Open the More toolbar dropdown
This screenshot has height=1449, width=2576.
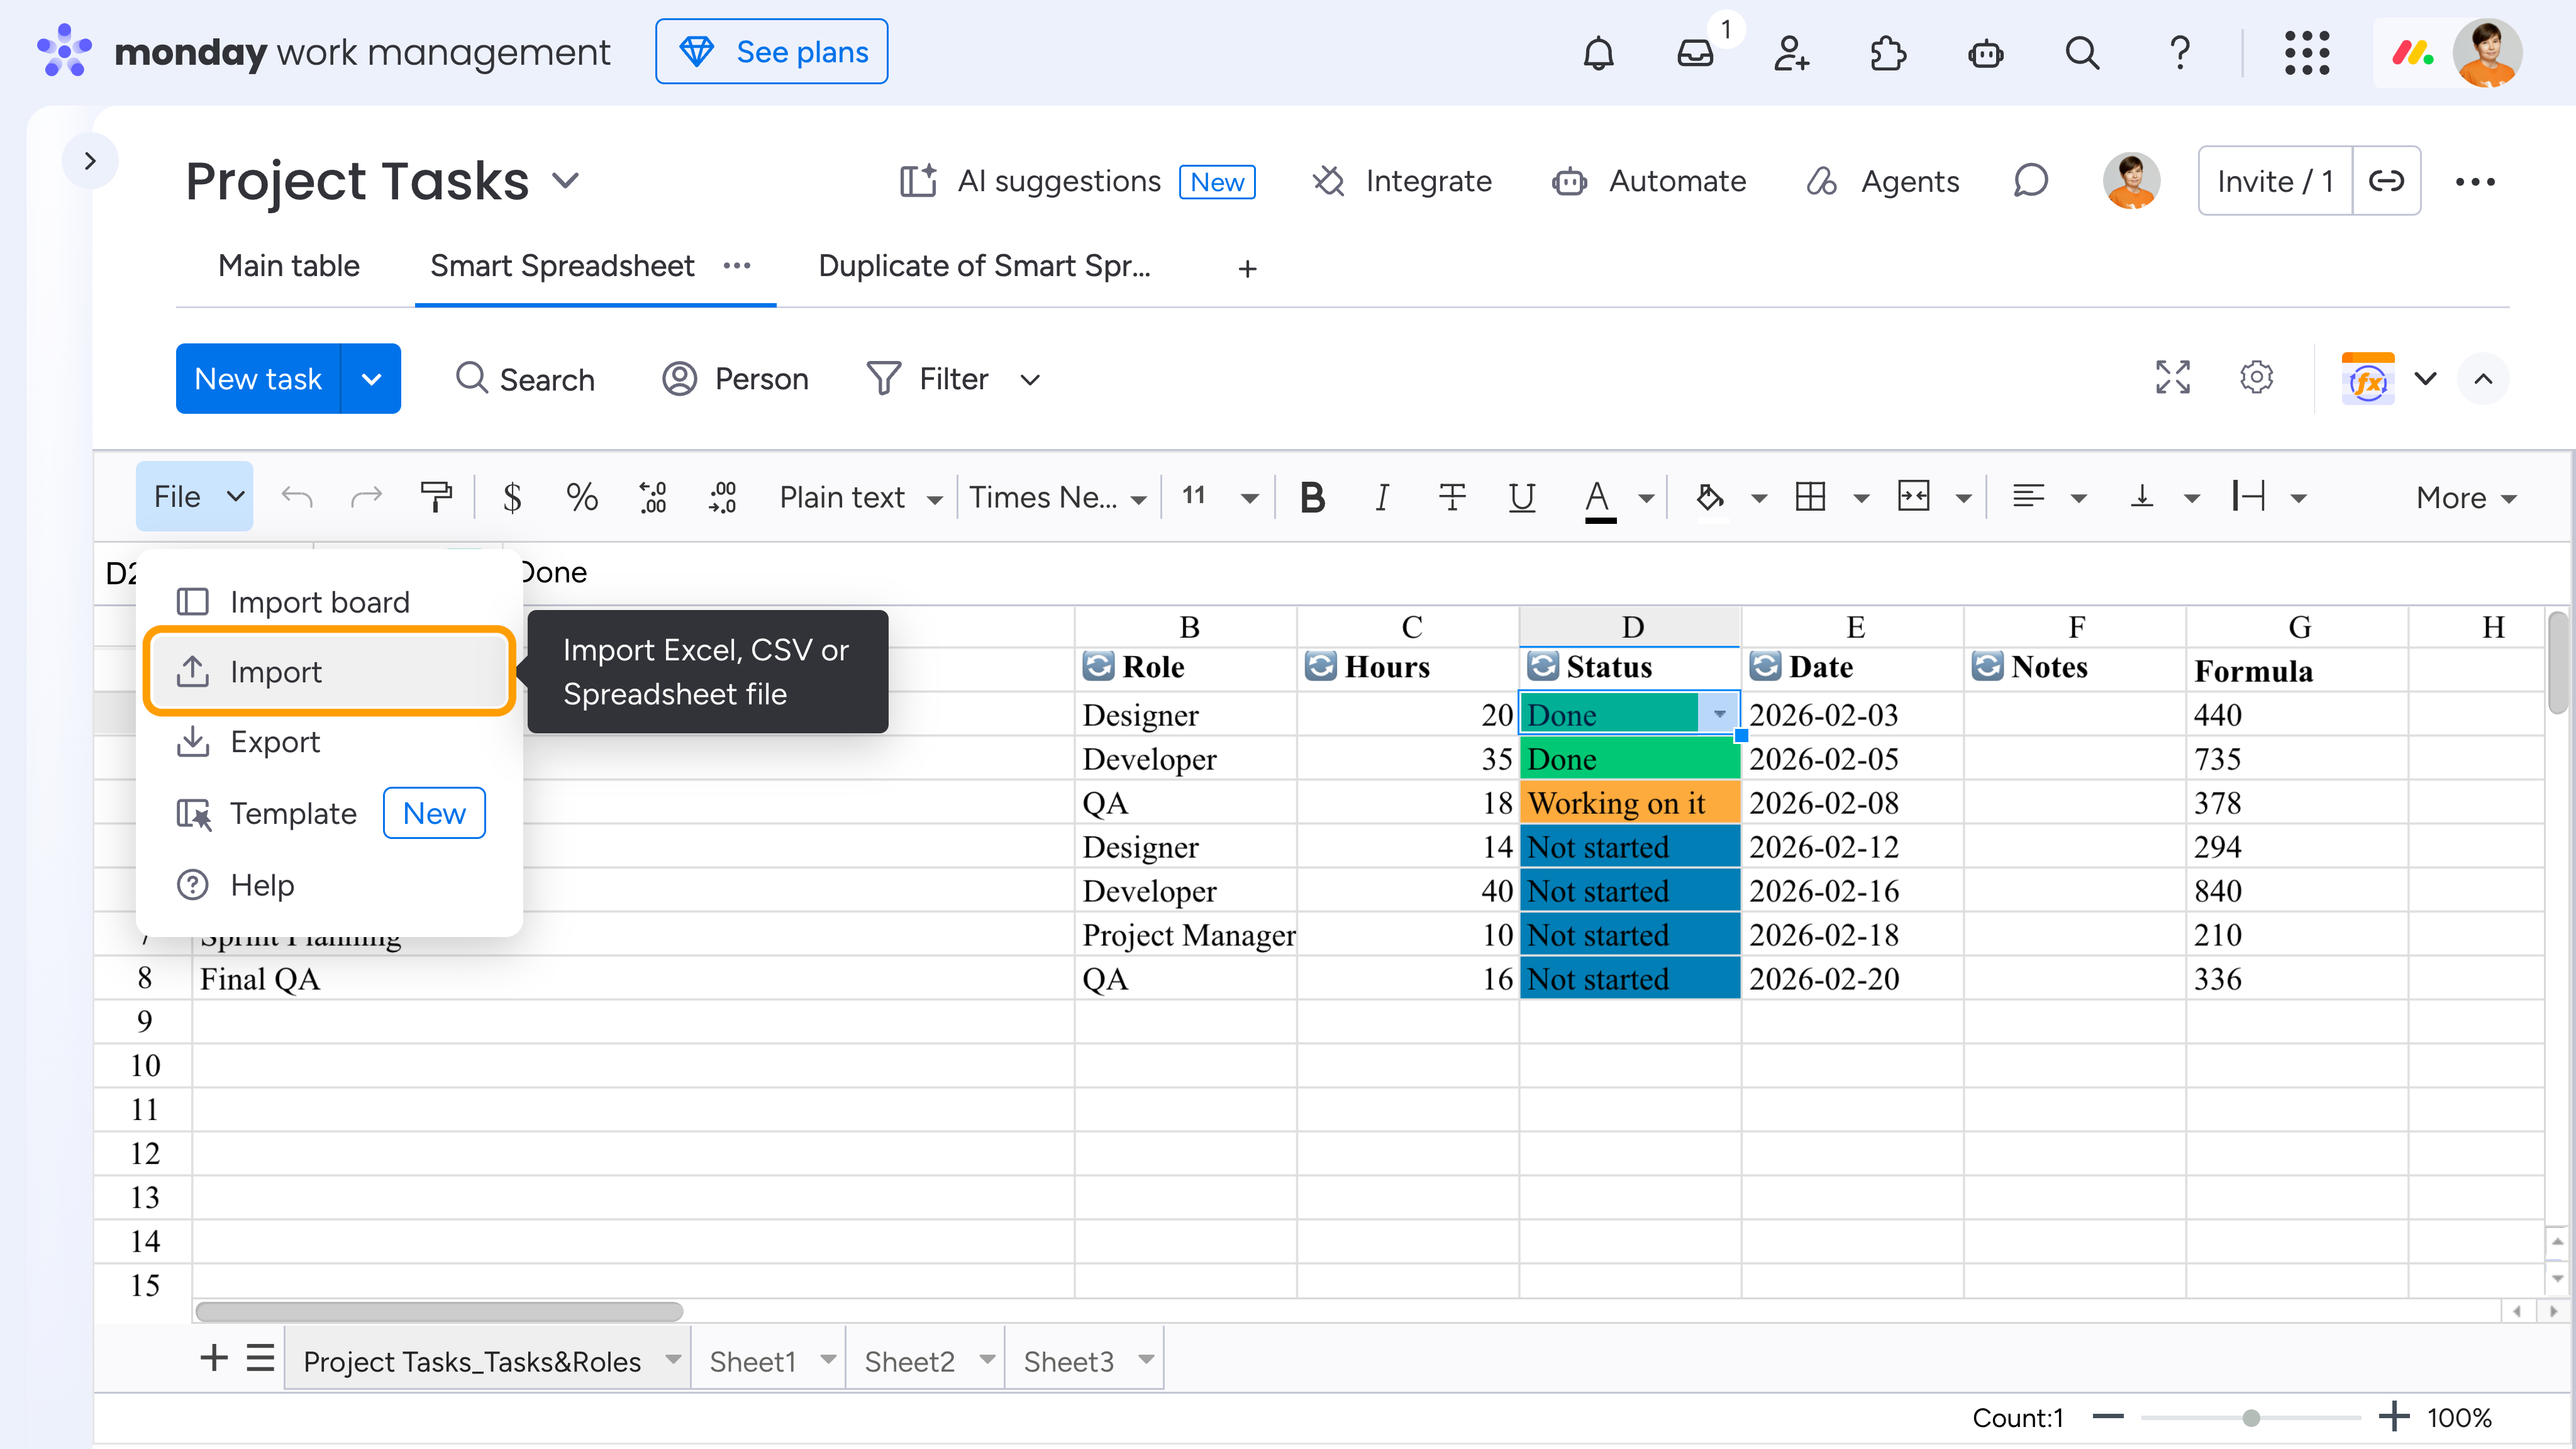[x=2465, y=498]
